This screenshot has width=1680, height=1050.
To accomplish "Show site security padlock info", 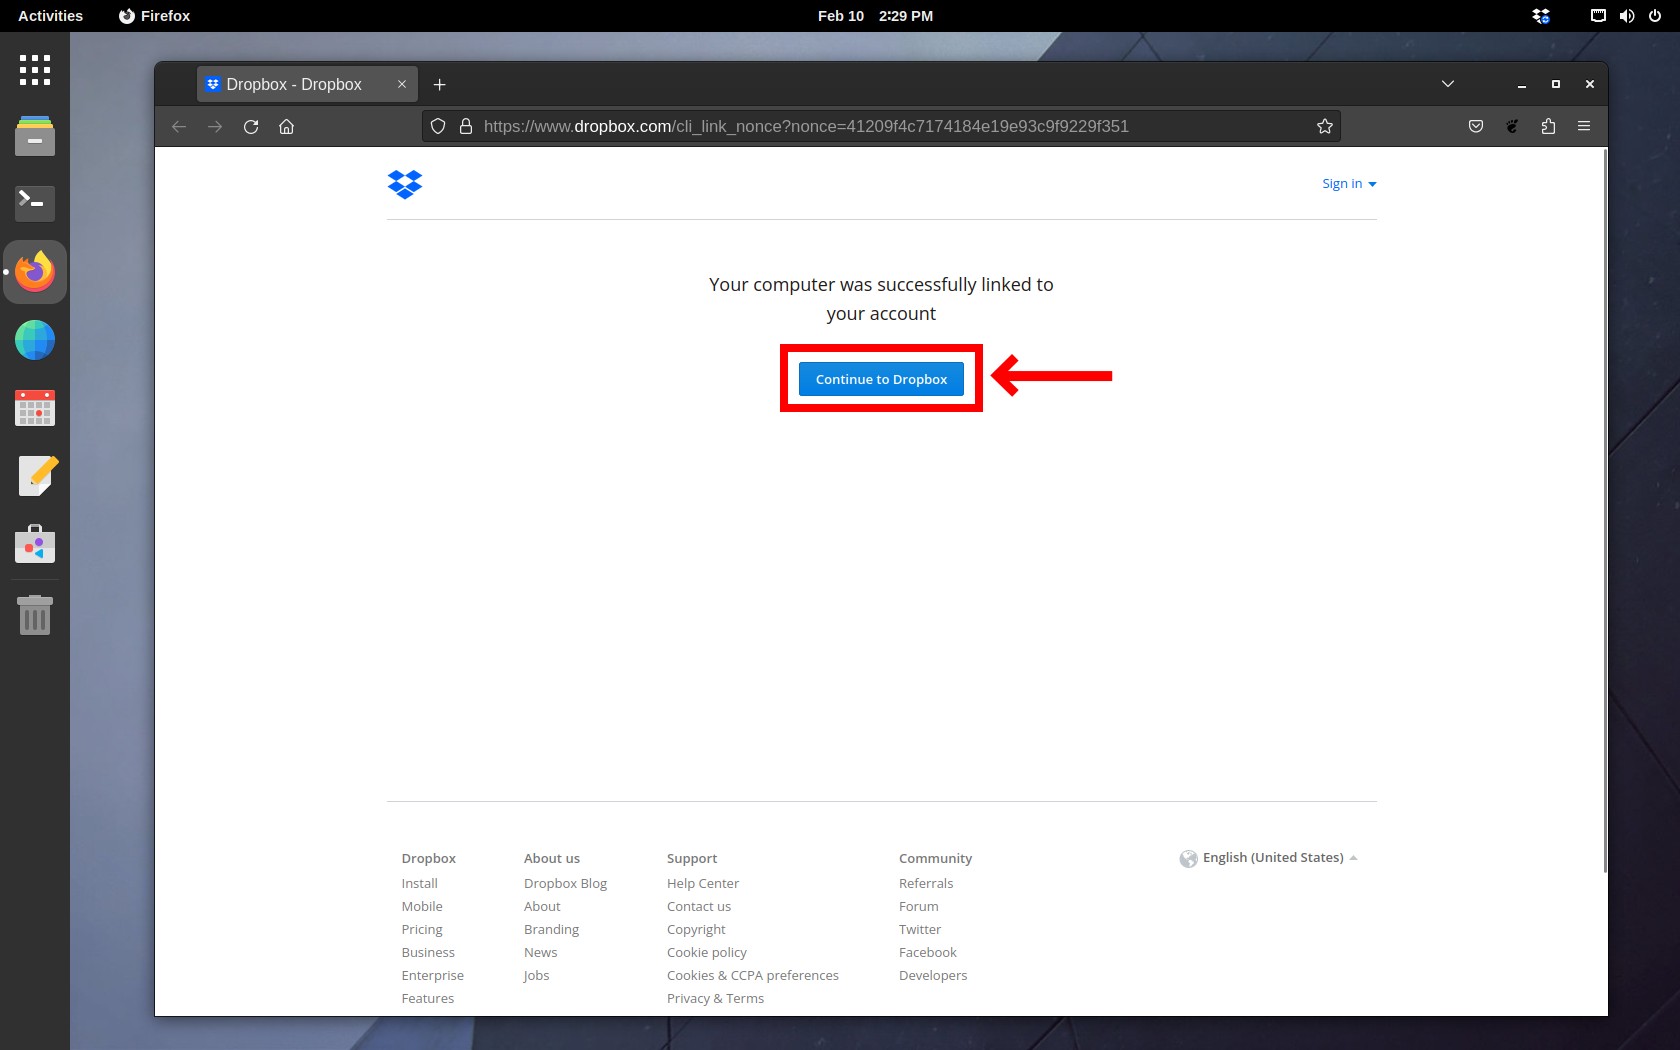I will 465,126.
